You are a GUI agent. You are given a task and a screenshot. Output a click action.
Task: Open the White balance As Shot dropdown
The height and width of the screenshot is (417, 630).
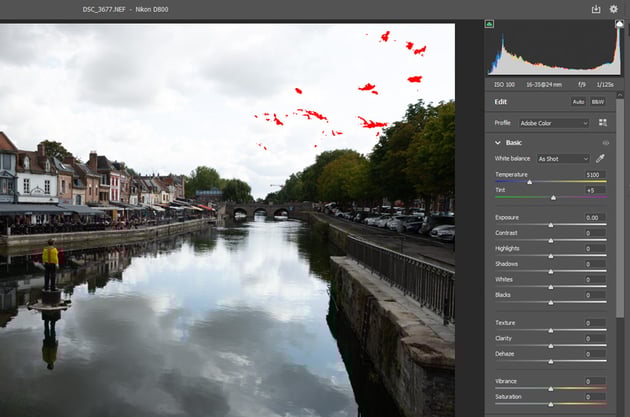564,158
